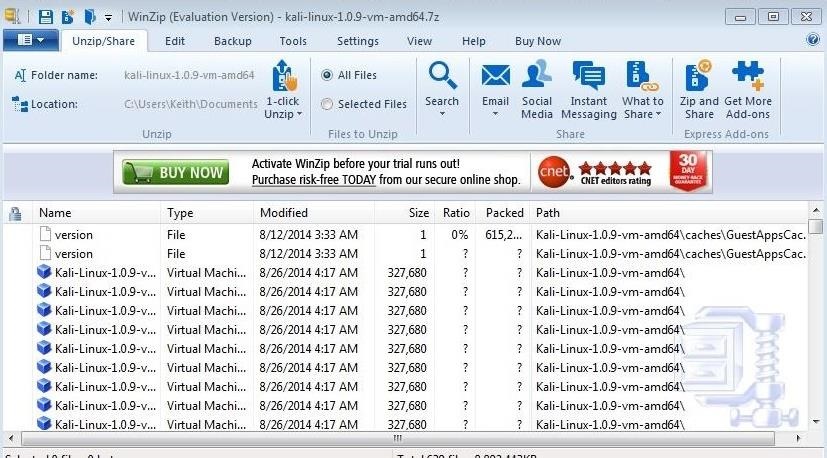Switch to the Backup tab
827x458 pixels.
pos(233,41)
